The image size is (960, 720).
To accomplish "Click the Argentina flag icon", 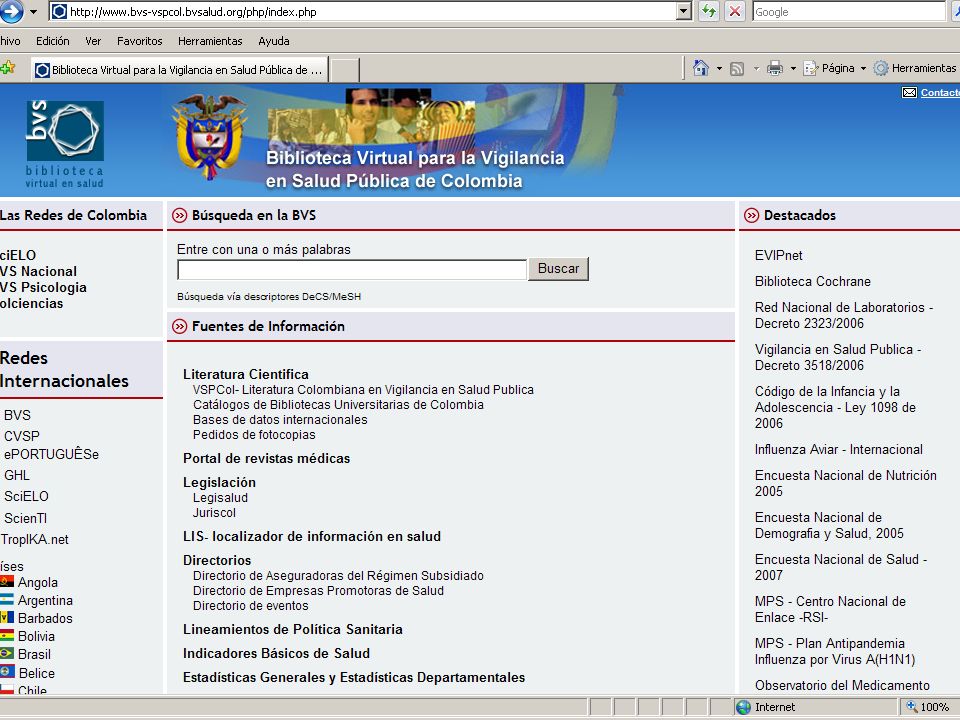I will tap(7, 599).
